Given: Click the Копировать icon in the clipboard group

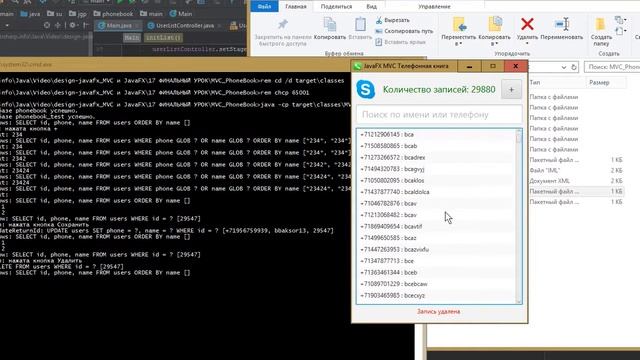Looking at the screenshot, I should [x=330, y=24].
